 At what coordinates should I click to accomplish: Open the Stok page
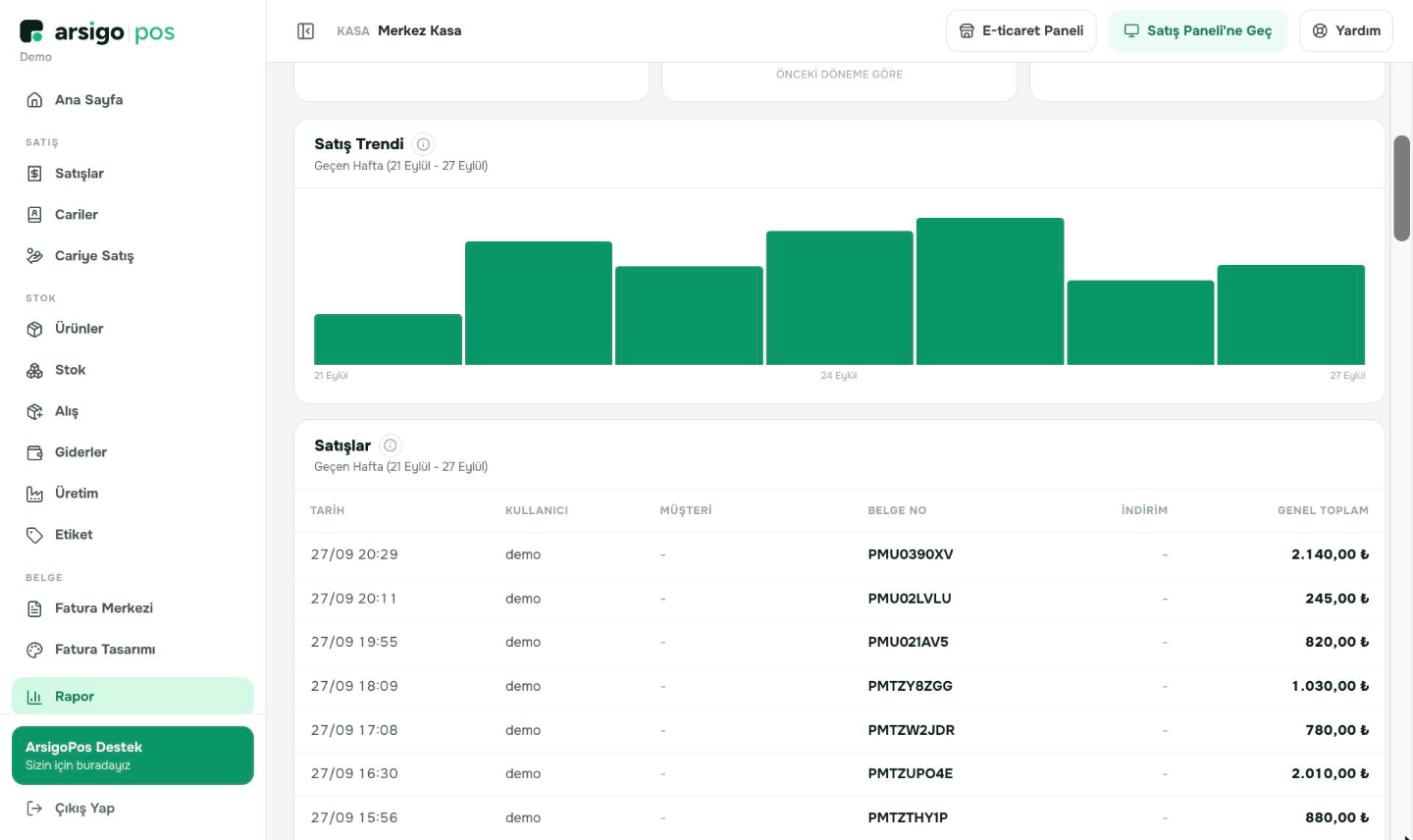[133, 370]
